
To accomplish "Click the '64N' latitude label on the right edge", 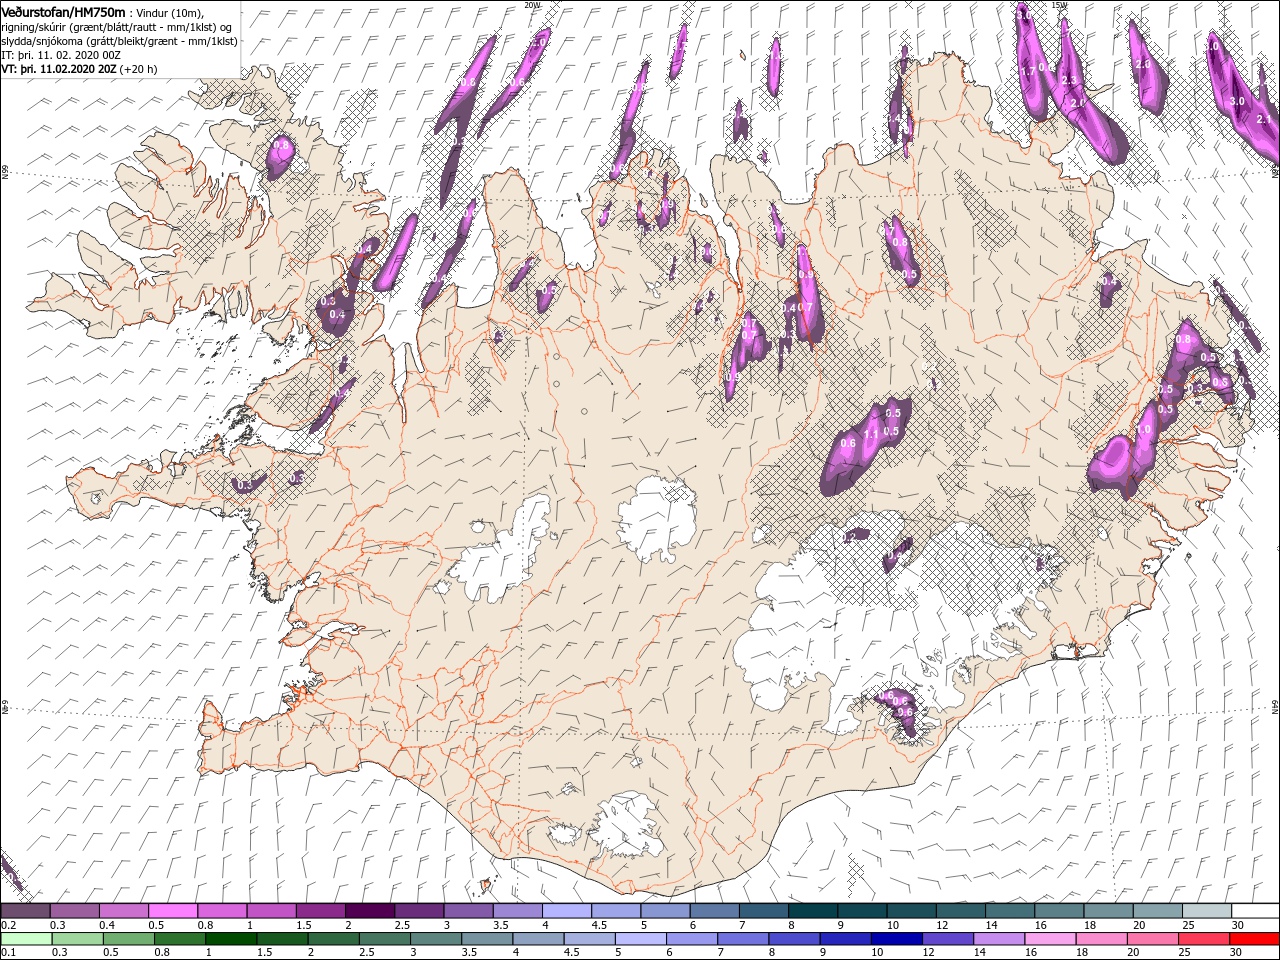I will pos(1275,705).
